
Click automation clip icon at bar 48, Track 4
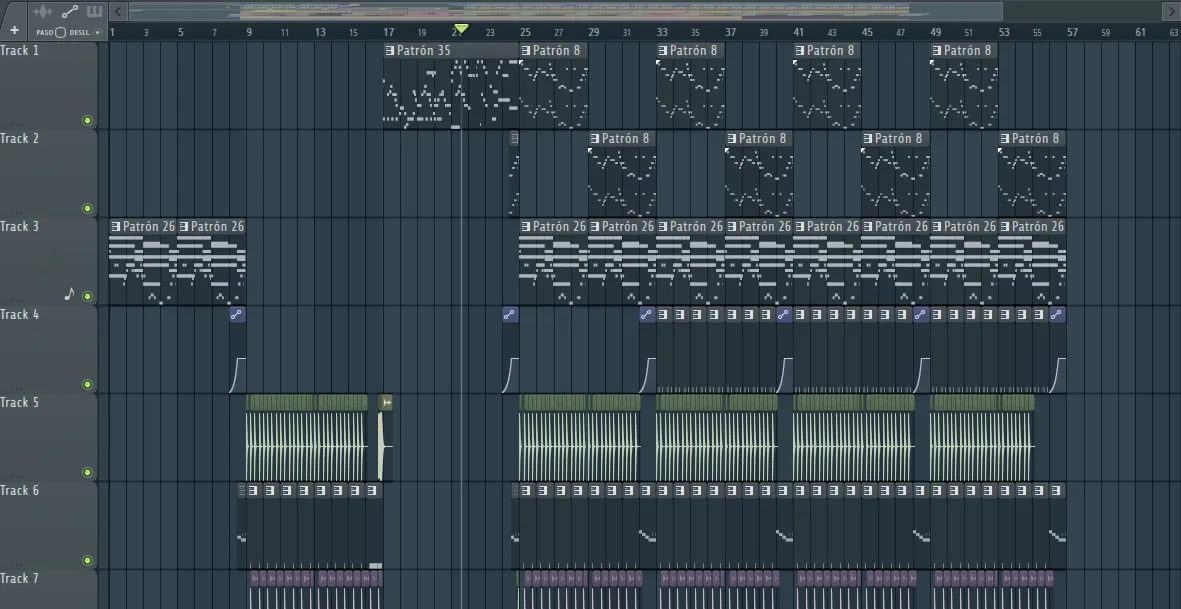tap(920, 315)
